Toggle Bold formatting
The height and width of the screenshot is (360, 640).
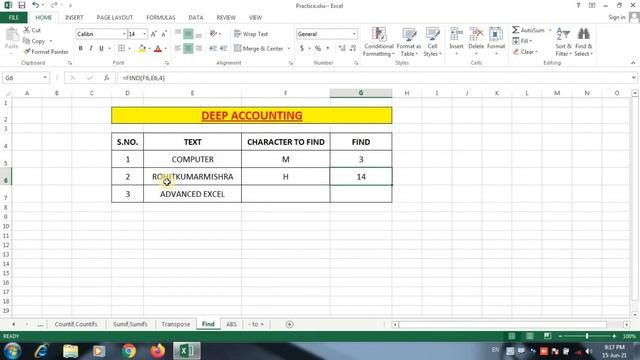(x=80, y=48)
